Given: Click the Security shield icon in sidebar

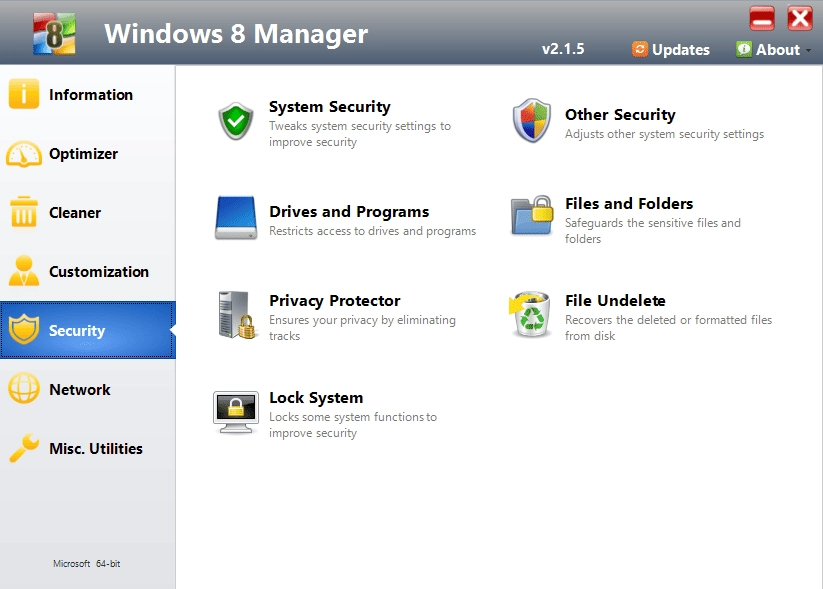Looking at the screenshot, I should click(x=24, y=330).
